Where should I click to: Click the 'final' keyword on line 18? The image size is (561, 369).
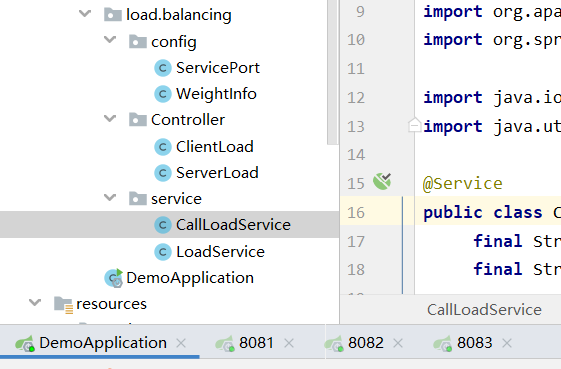(x=497, y=269)
